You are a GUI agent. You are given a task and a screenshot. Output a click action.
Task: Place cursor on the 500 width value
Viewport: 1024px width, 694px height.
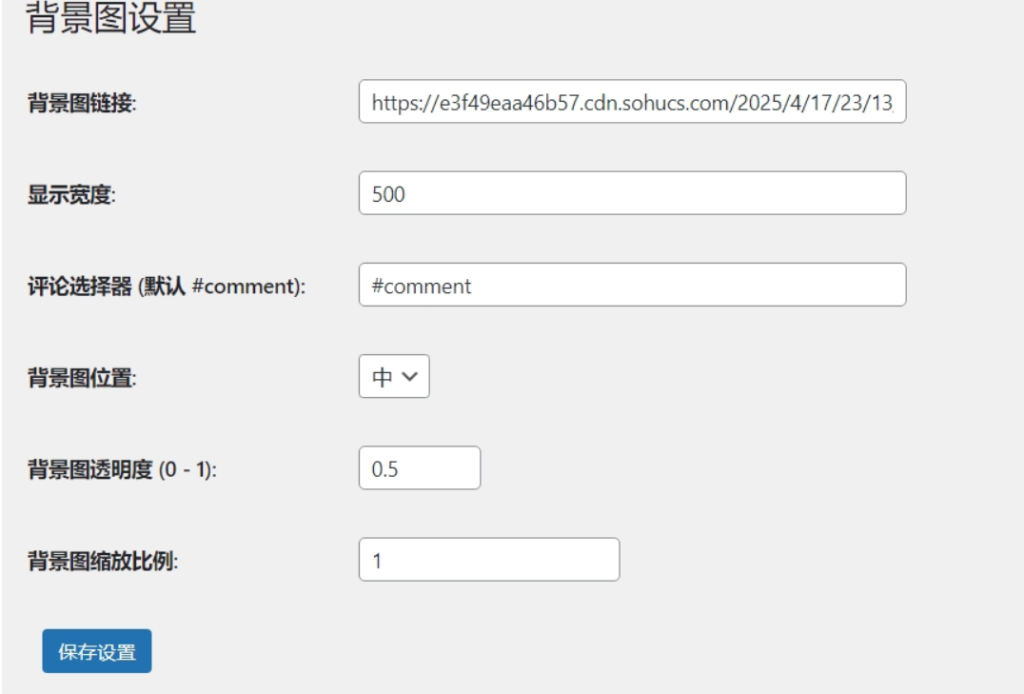388,194
